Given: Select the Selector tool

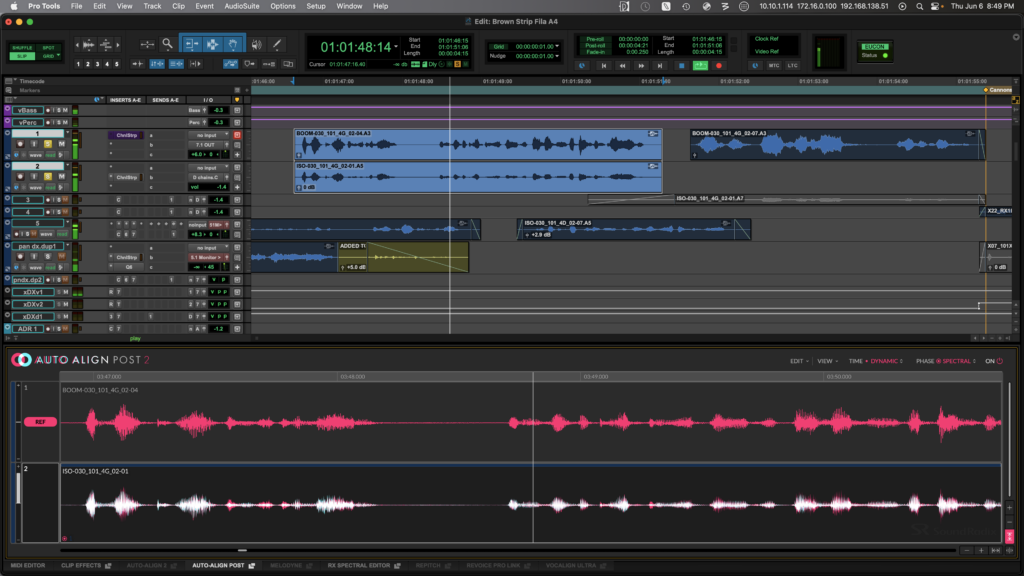Looking at the screenshot, I should (212, 44).
